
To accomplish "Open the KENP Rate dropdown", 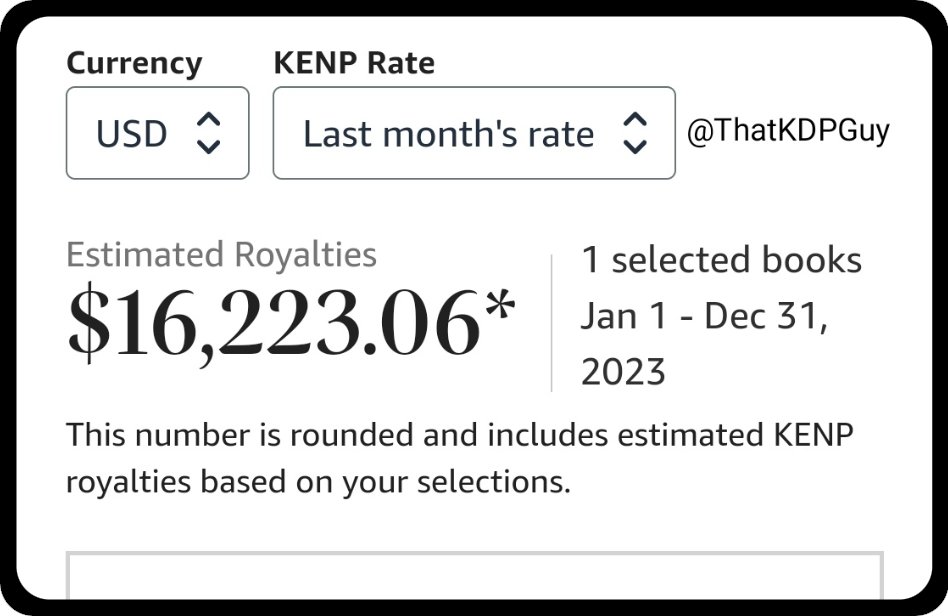I will coord(474,133).
